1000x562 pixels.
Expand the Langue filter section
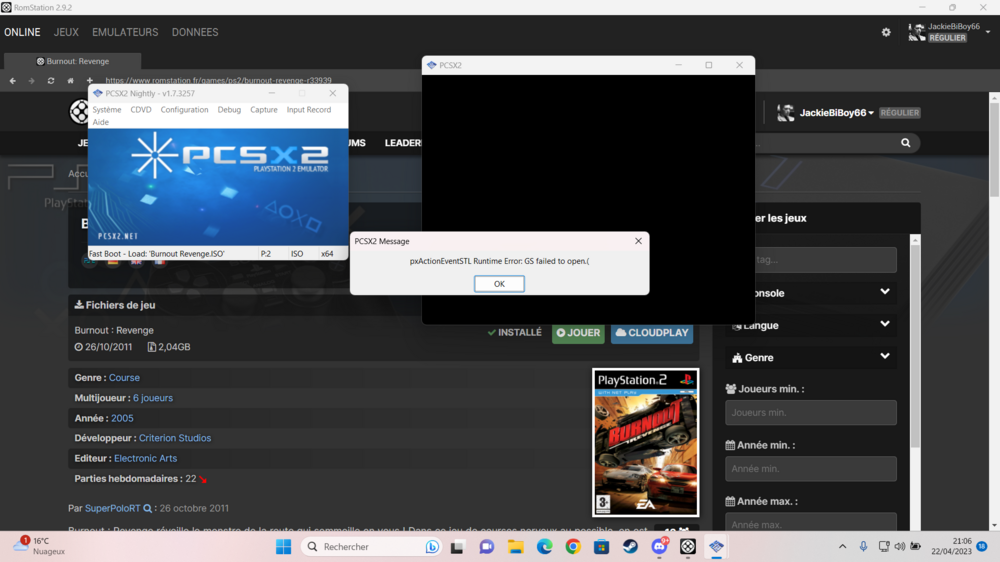[884, 324]
